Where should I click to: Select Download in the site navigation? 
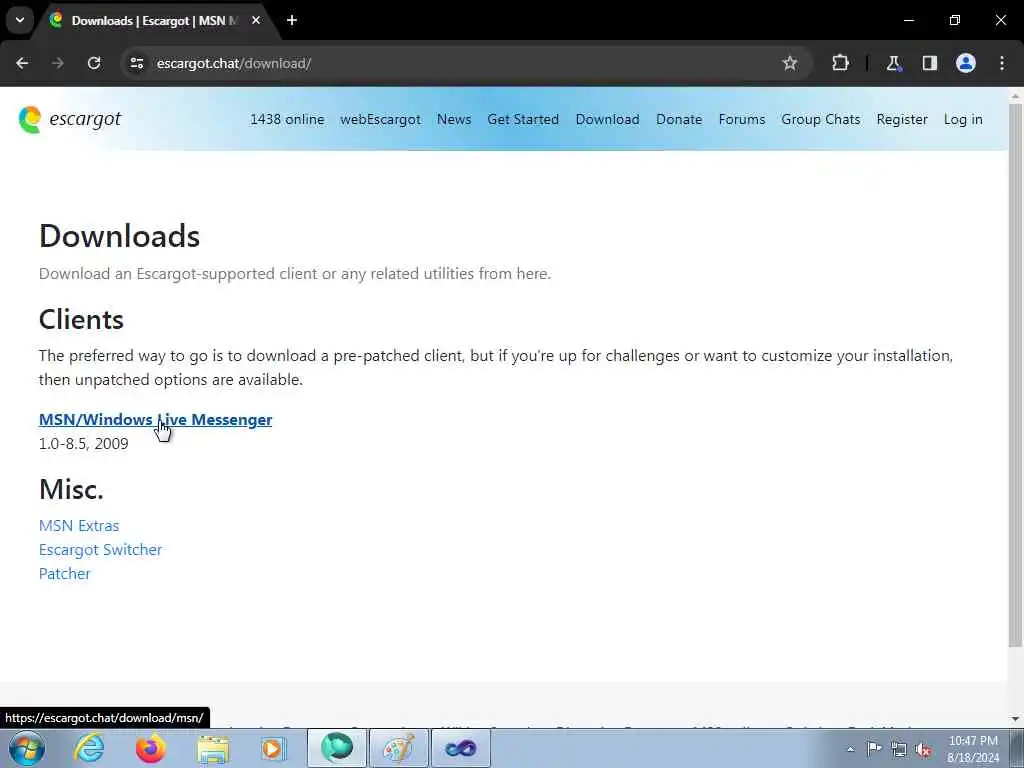(607, 120)
